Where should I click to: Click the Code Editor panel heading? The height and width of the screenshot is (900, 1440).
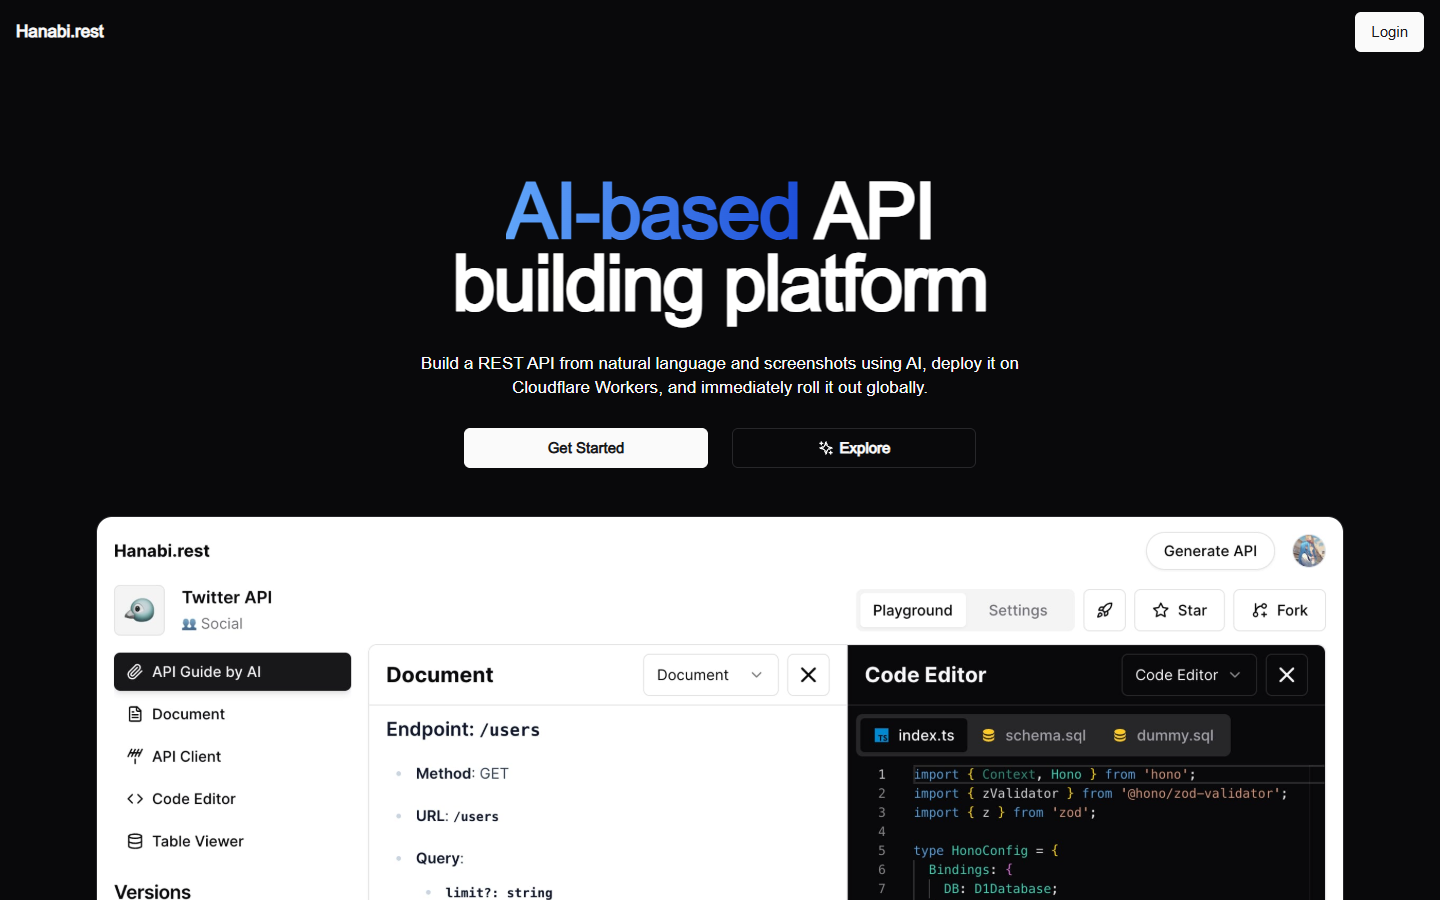[x=925, y=675]
